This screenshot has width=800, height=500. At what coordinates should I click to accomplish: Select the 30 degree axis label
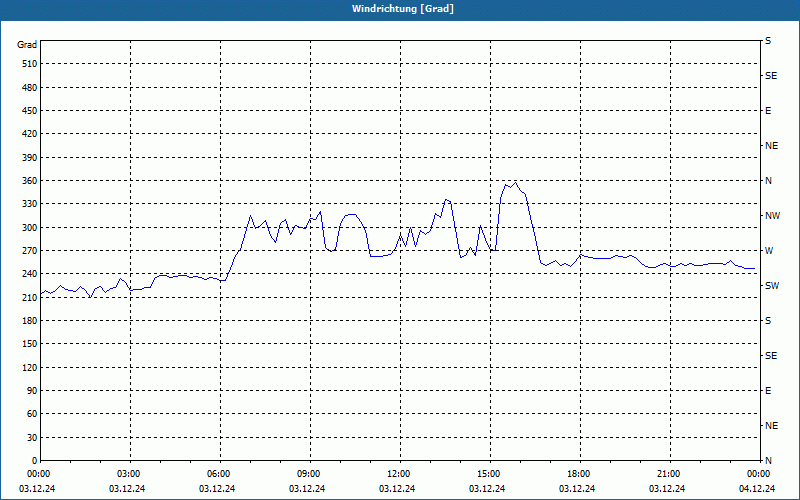click(x=32, y=437)
